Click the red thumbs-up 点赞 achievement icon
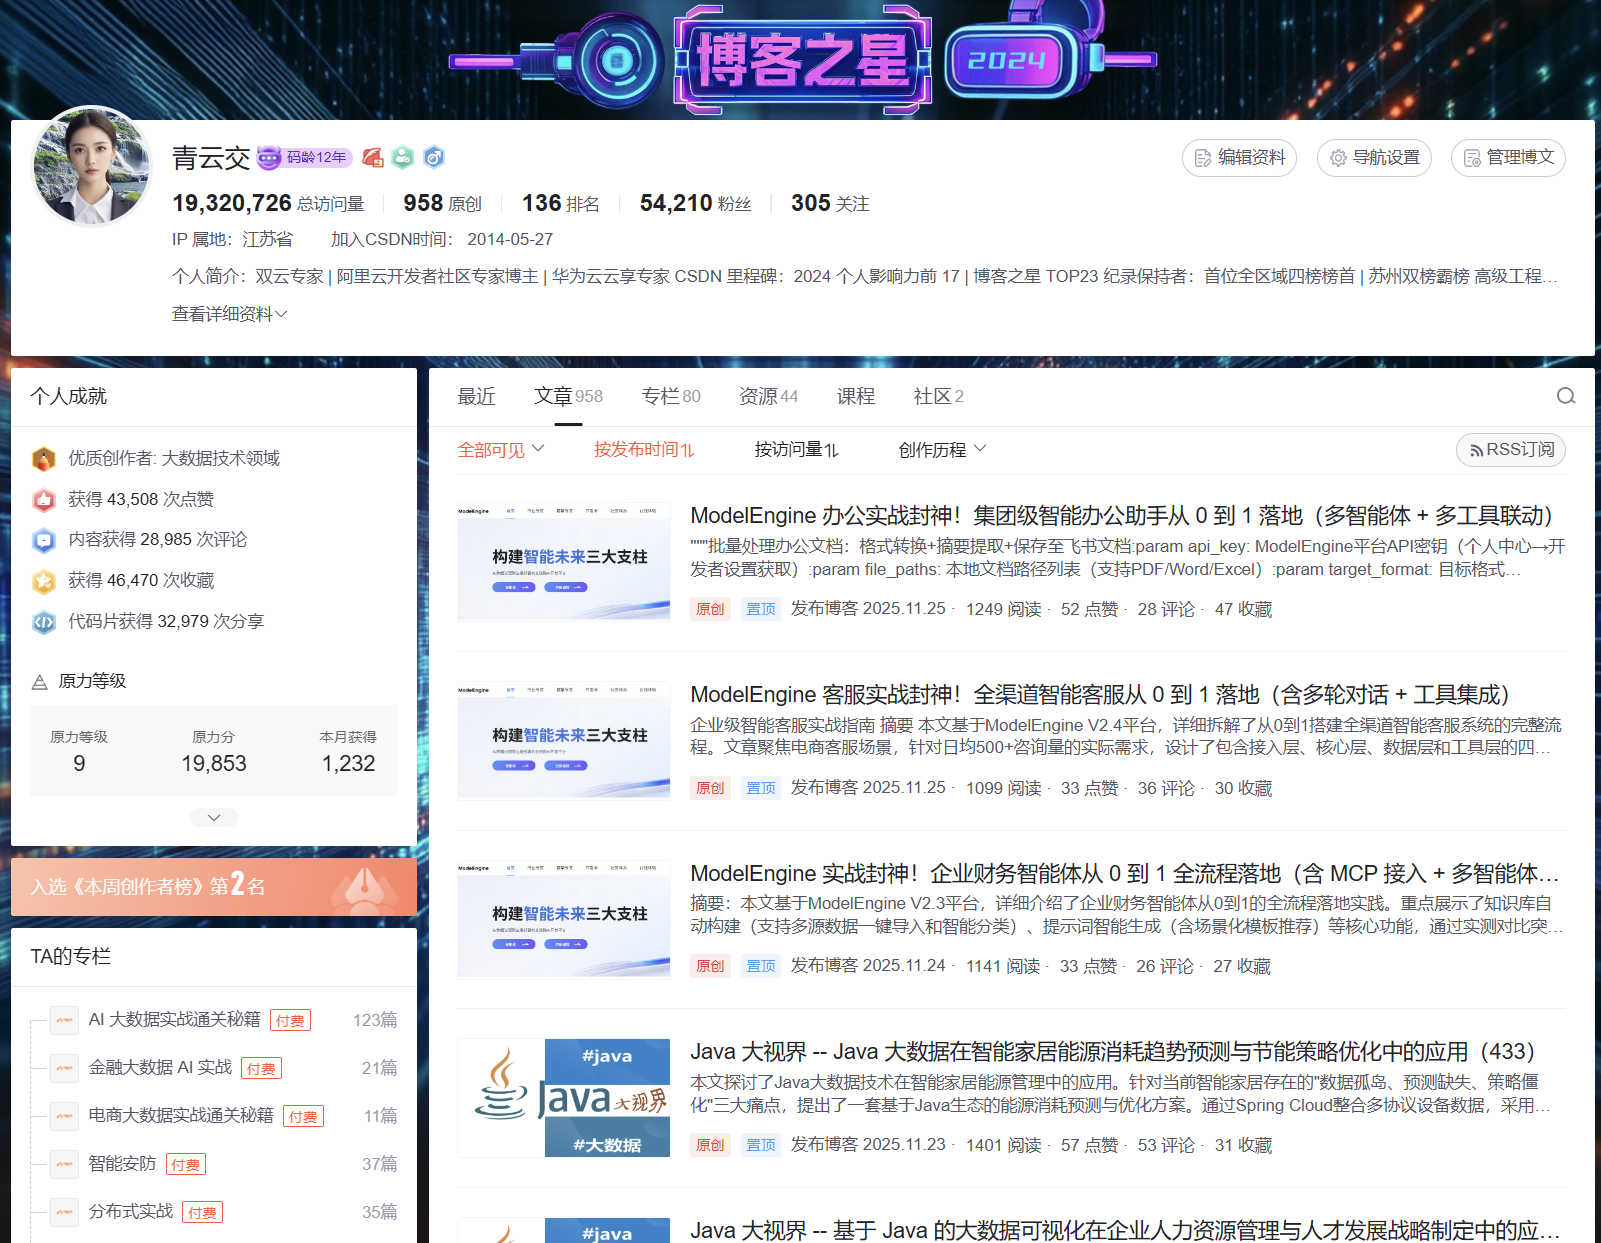 (43, 500)
